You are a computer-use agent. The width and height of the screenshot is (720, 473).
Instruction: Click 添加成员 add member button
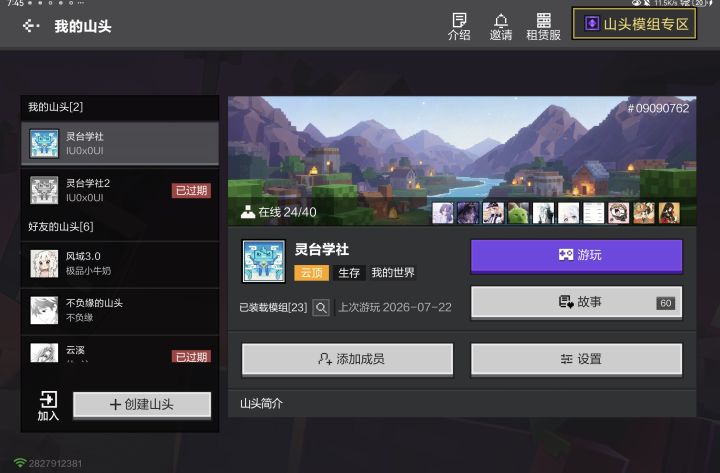tap(347, 359)
